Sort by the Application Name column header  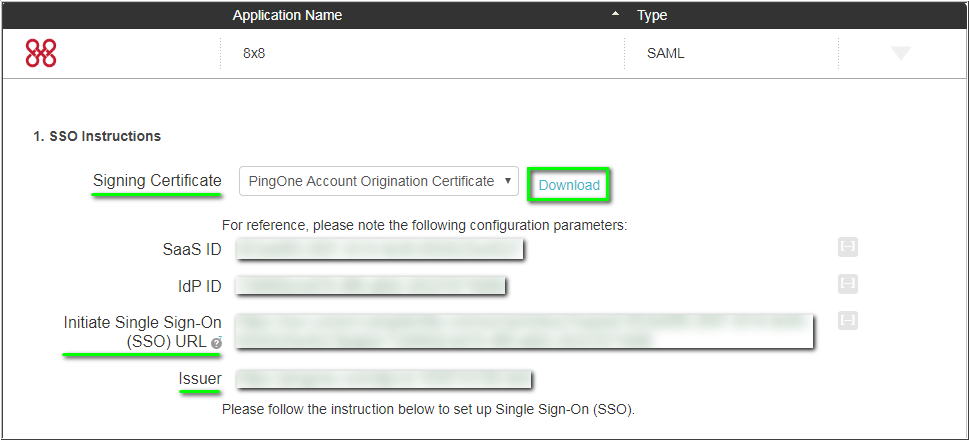(287, 15)
